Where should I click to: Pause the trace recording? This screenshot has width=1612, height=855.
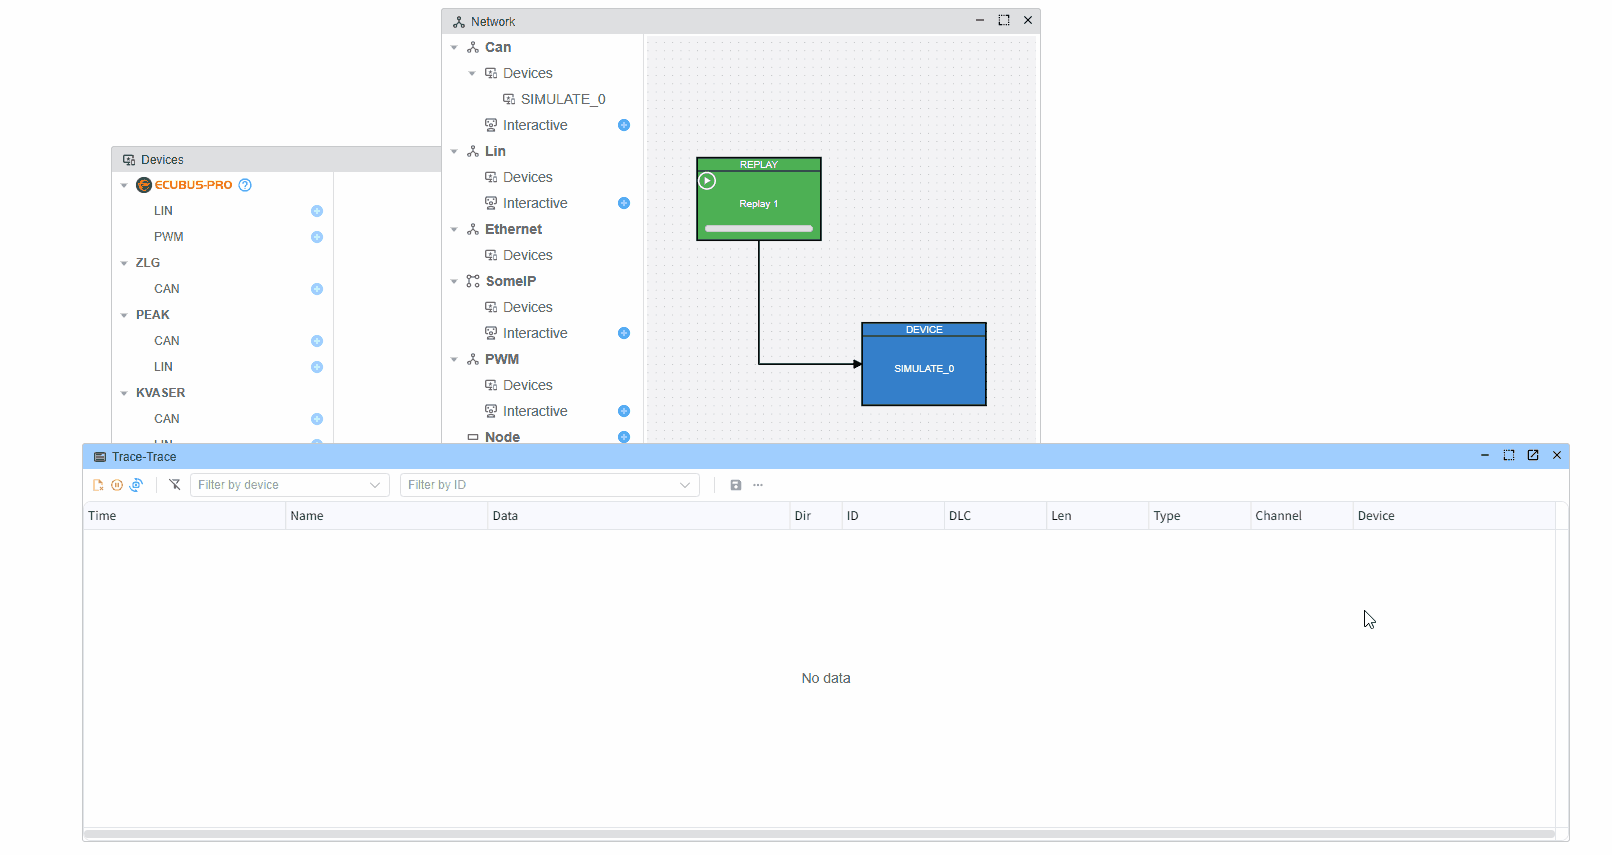(x=117, y=485)
